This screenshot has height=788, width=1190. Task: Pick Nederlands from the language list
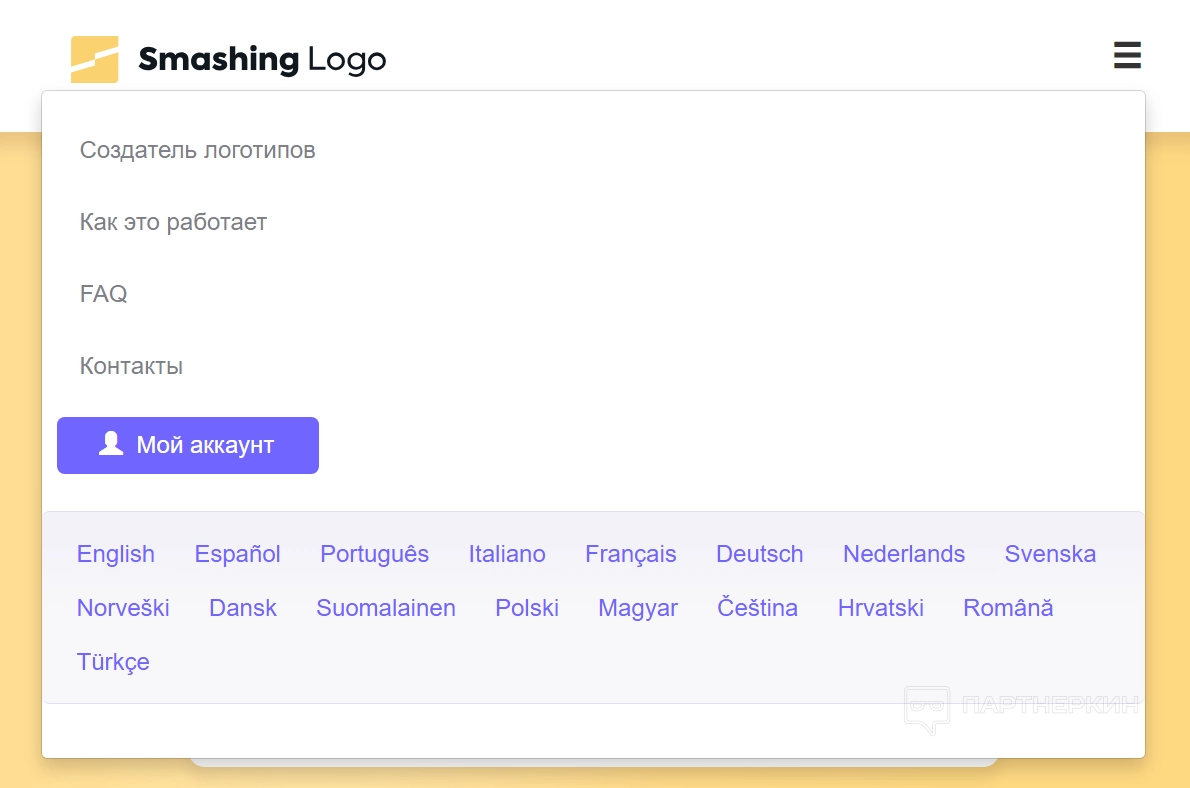tap(904, 554)
